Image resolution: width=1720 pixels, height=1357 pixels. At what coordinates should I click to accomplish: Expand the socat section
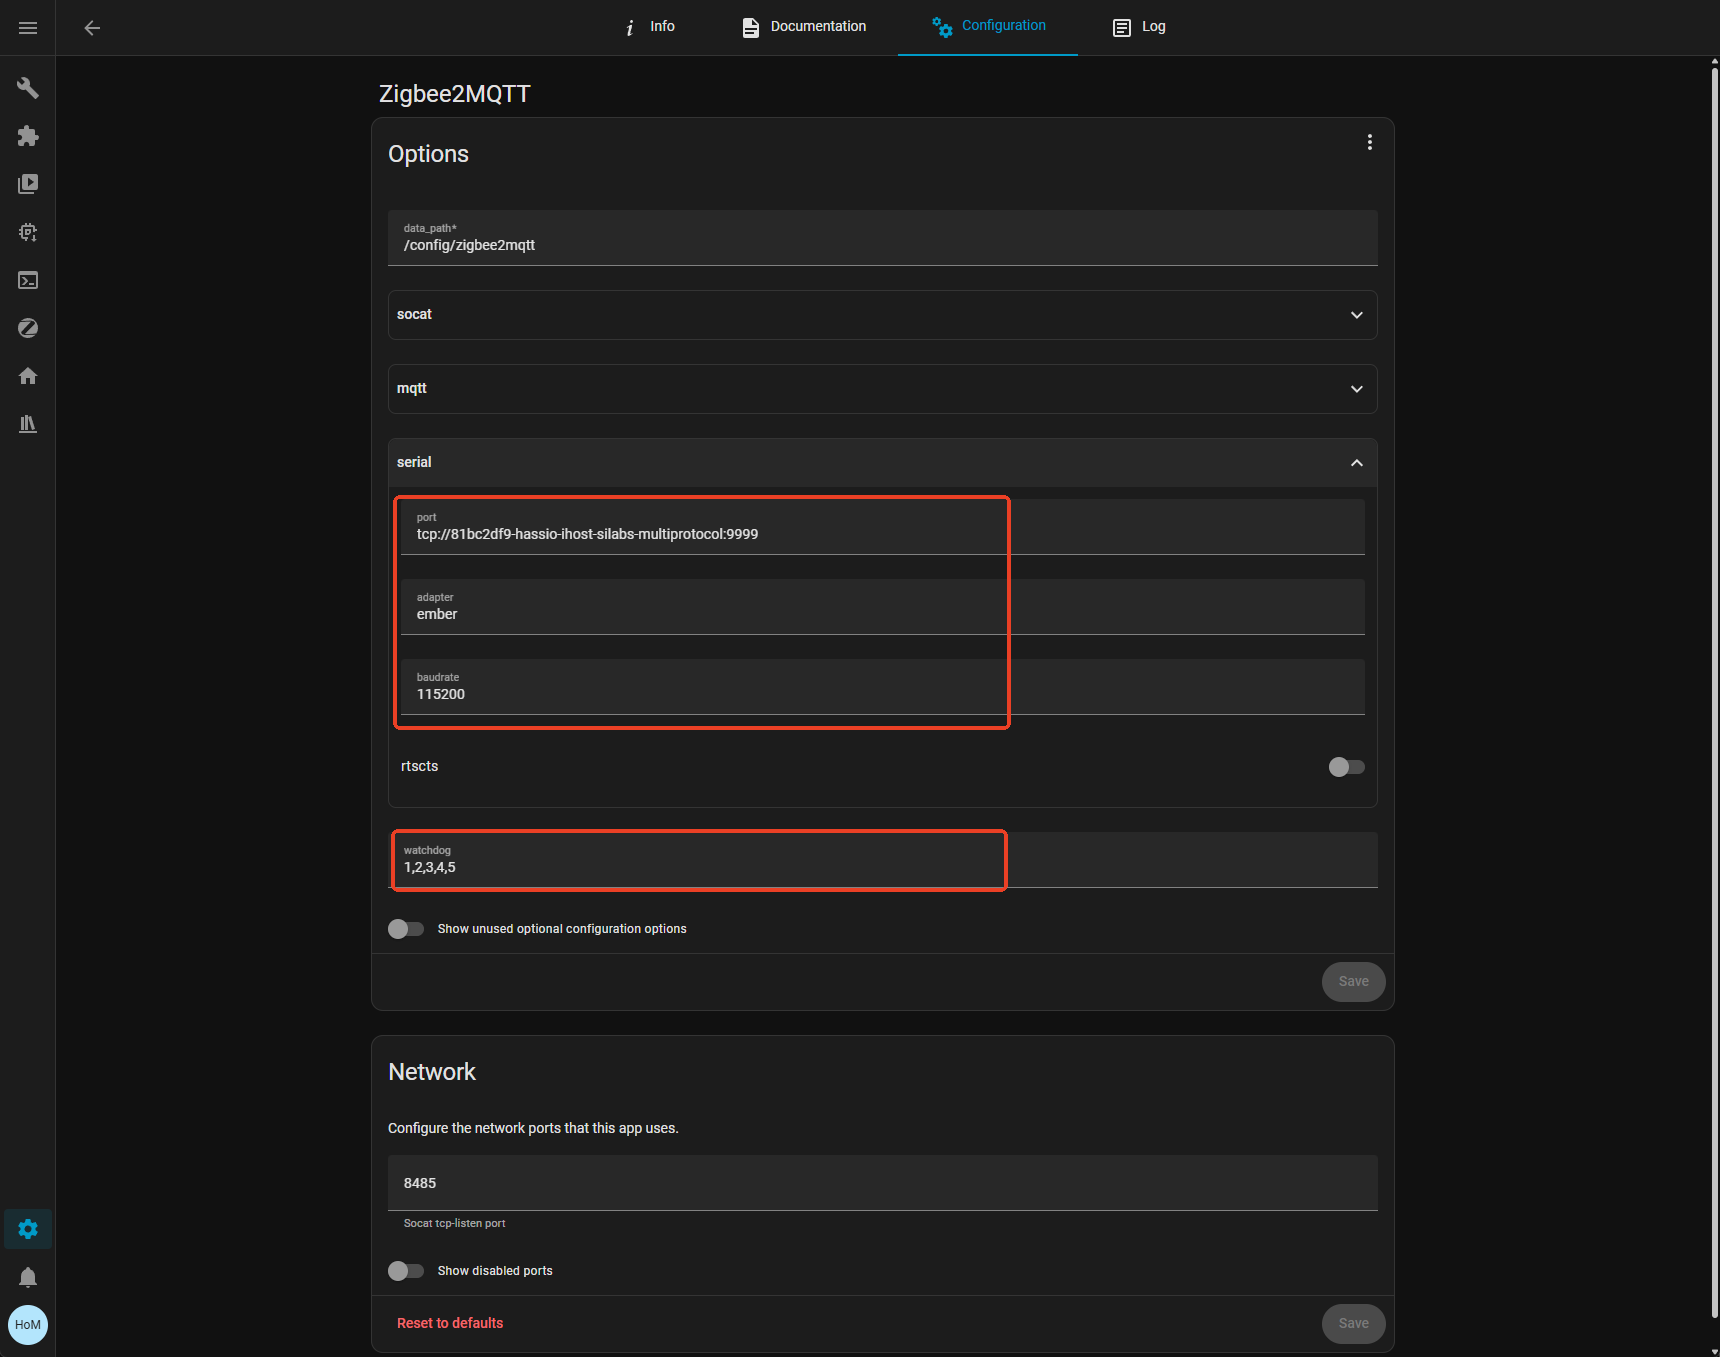[x=882, y=315]
